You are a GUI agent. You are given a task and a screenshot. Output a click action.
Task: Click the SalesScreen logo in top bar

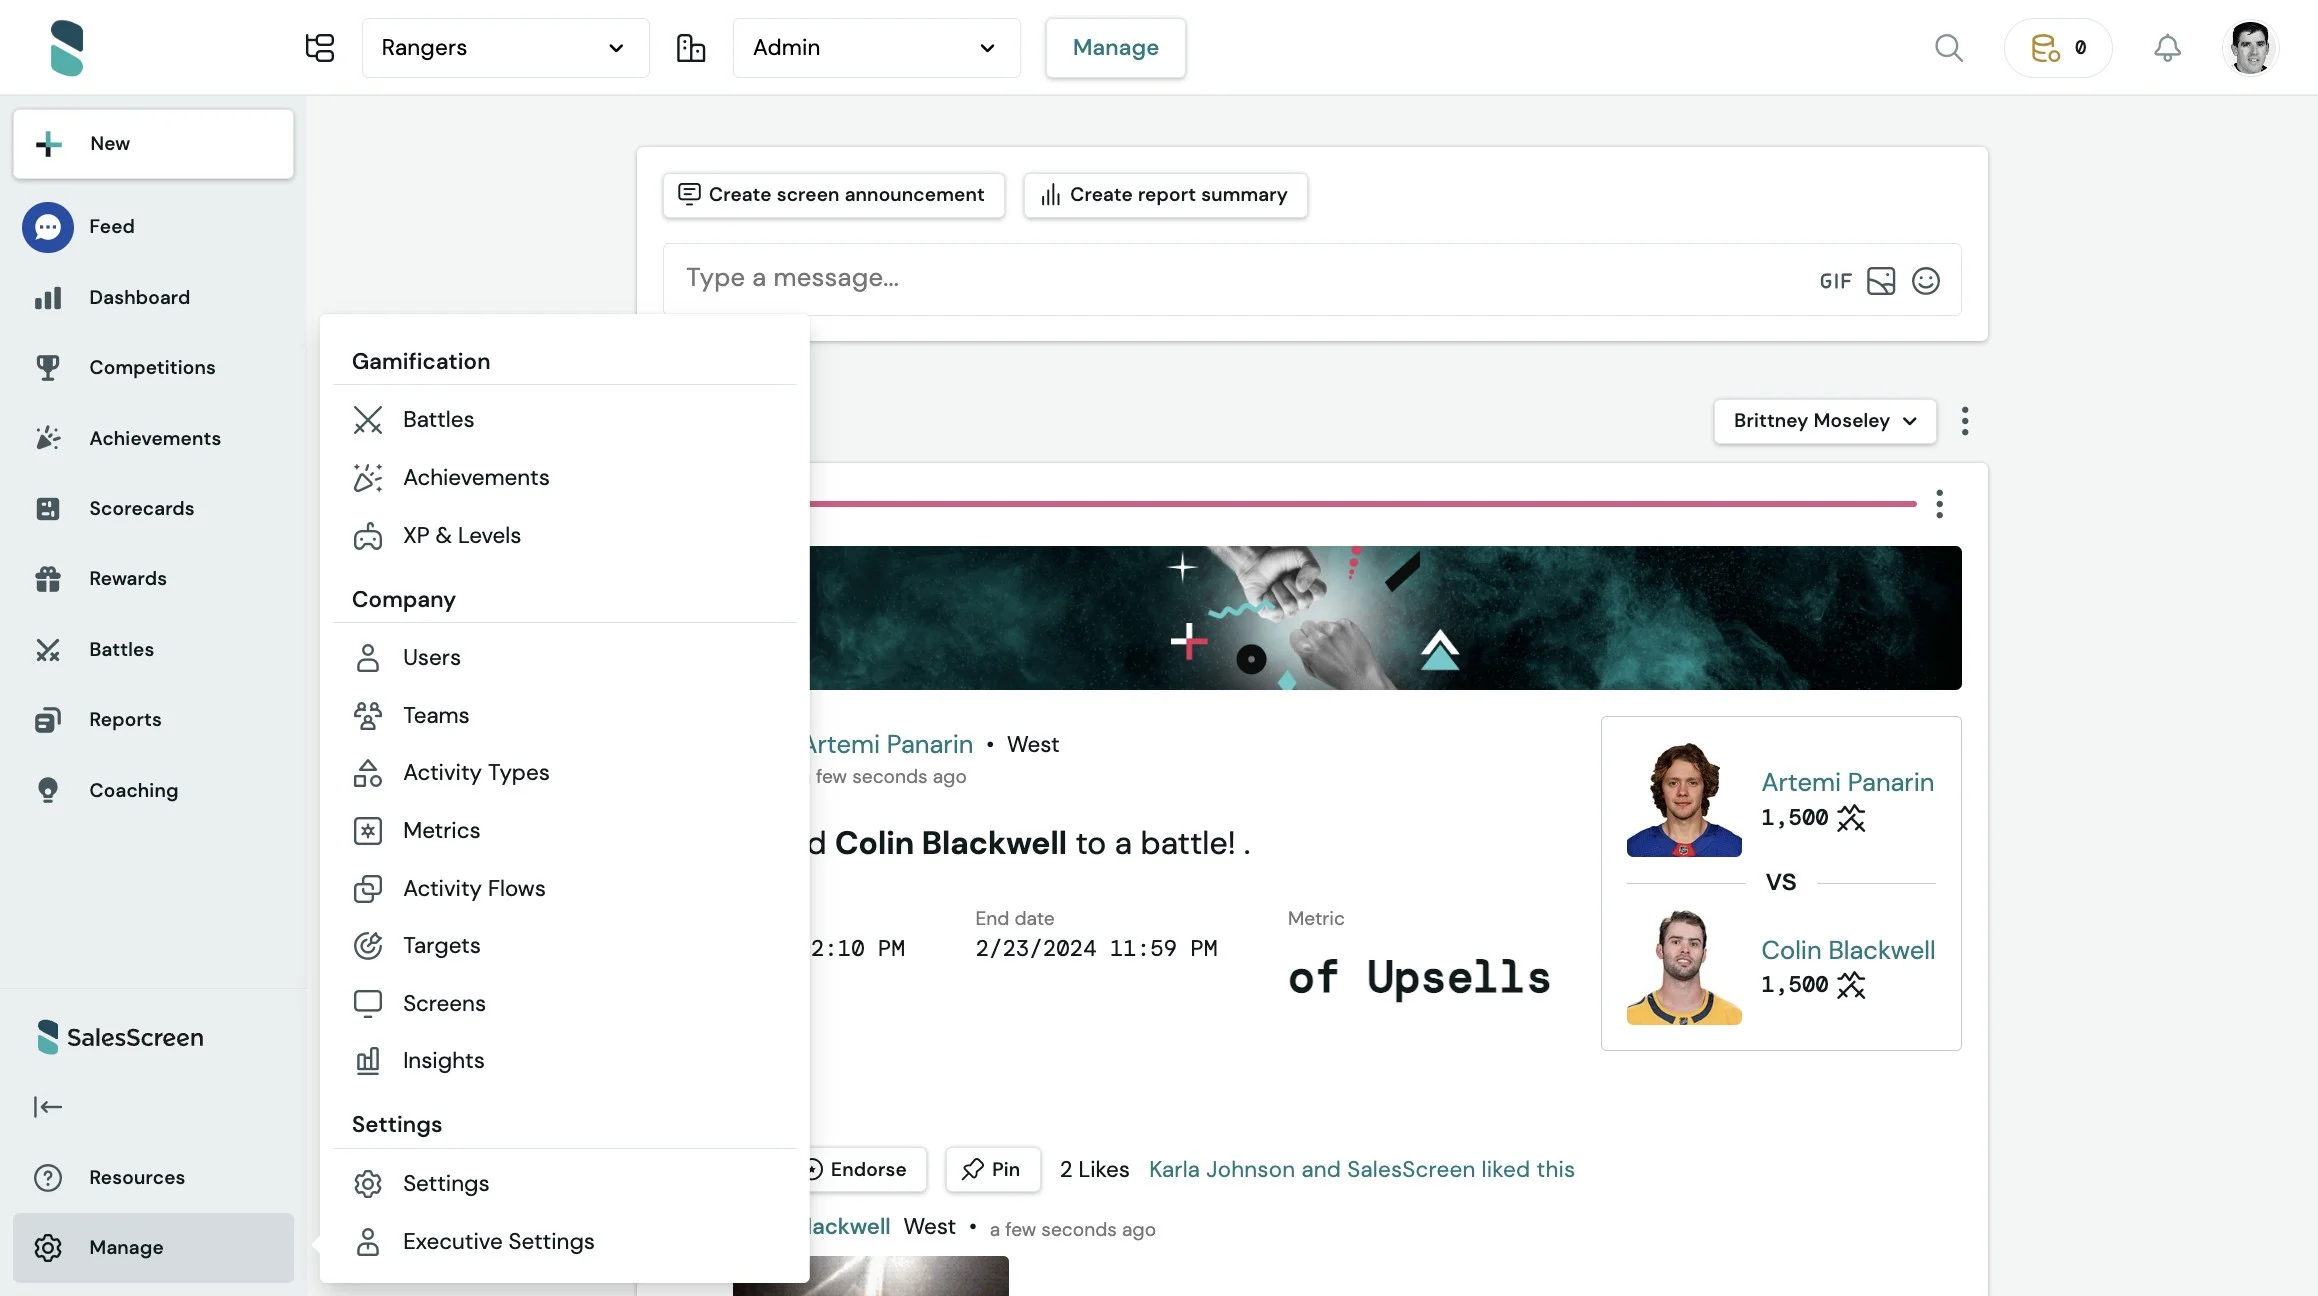(67, 47)
